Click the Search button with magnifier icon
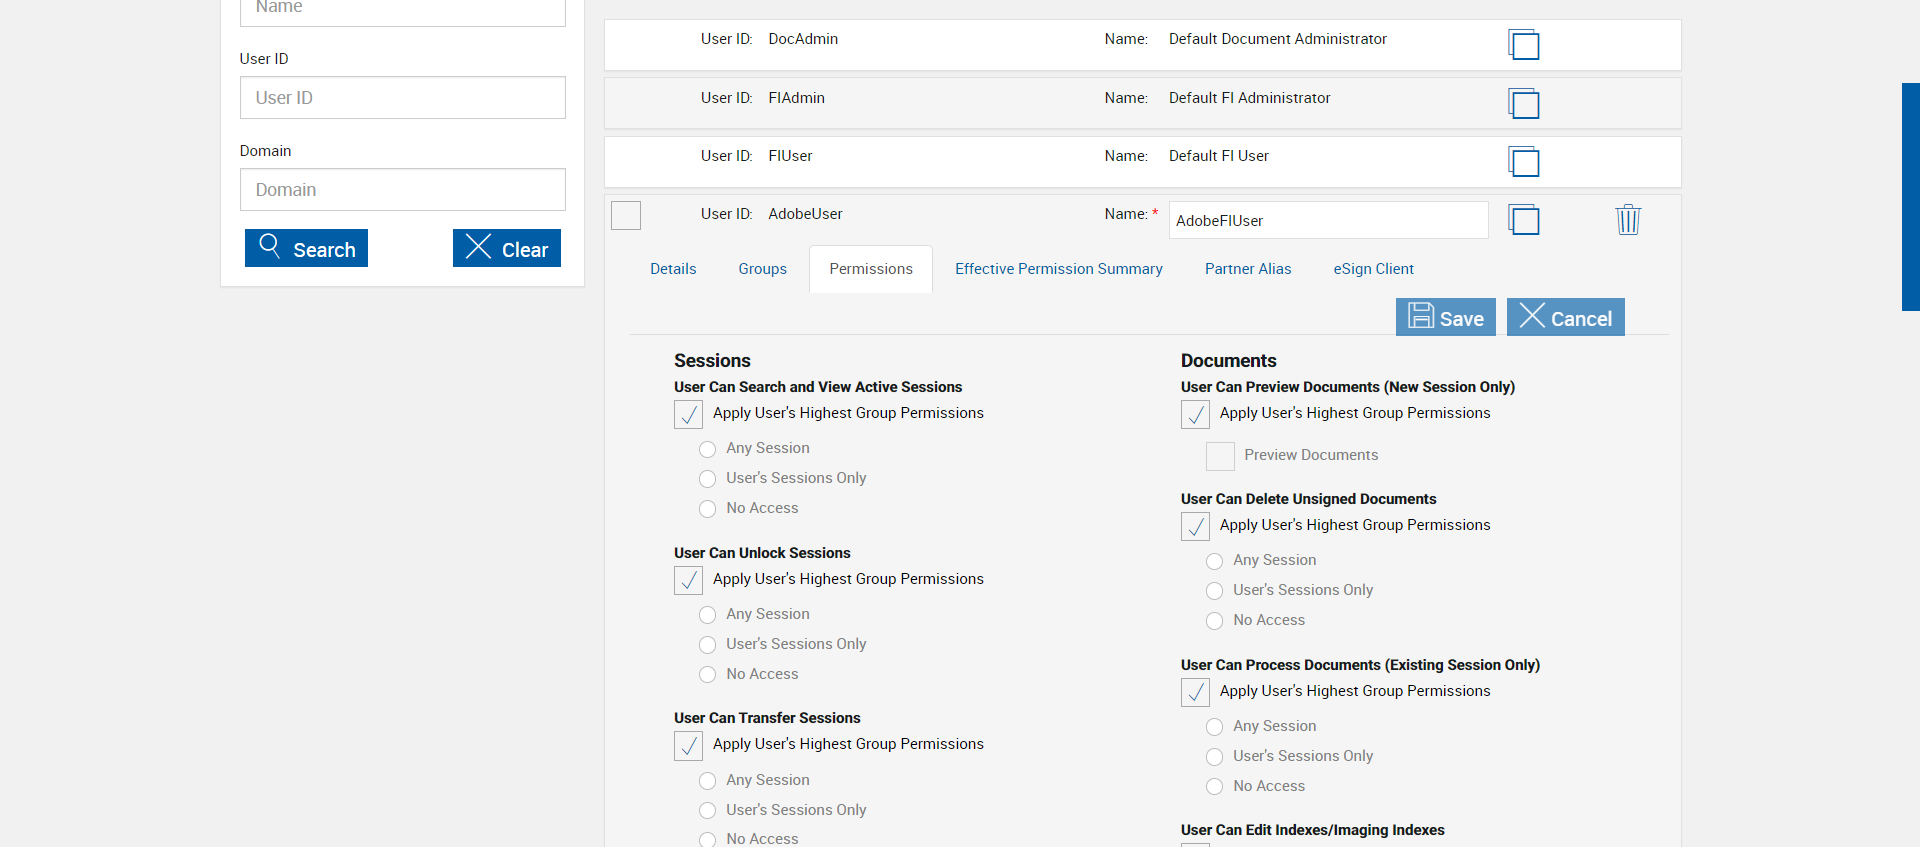Image resolution: width=1920 pixels, height=847 pixels. coord(306,248)
